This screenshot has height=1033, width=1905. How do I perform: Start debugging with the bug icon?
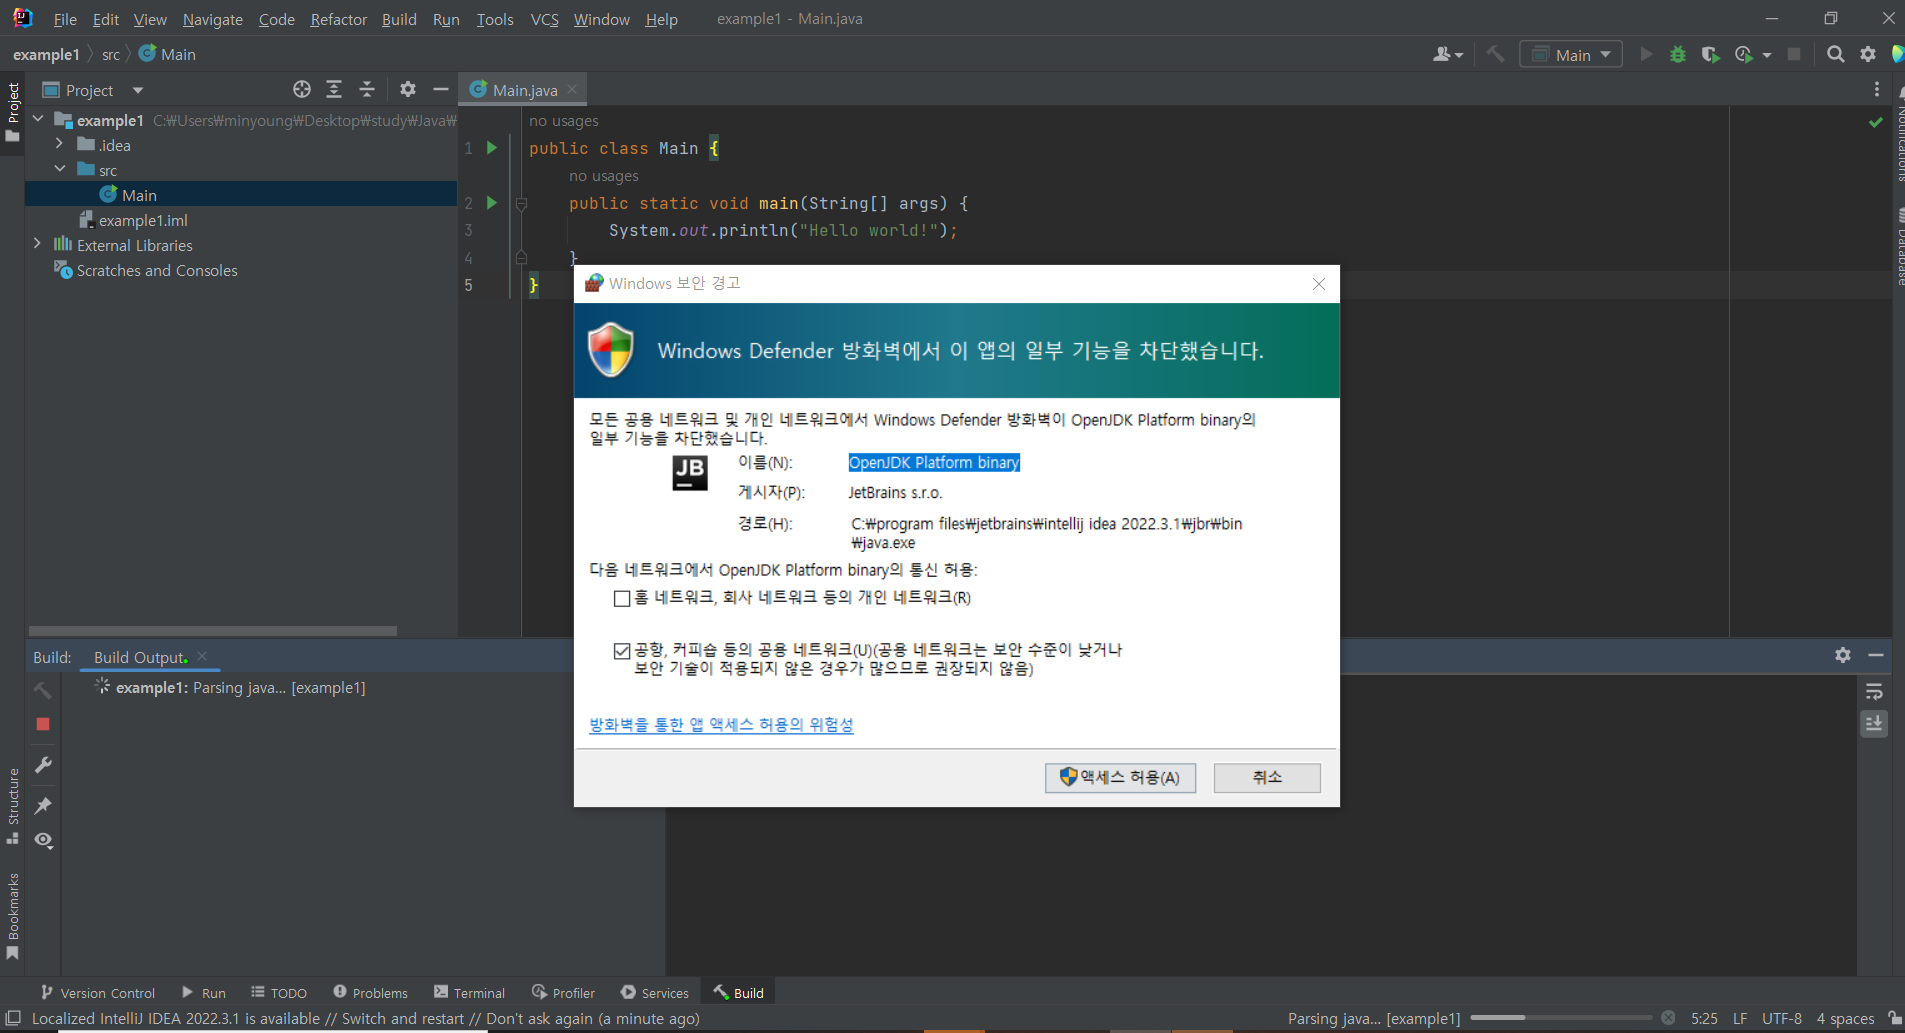pyautogui.click(x=1678, y=54)
